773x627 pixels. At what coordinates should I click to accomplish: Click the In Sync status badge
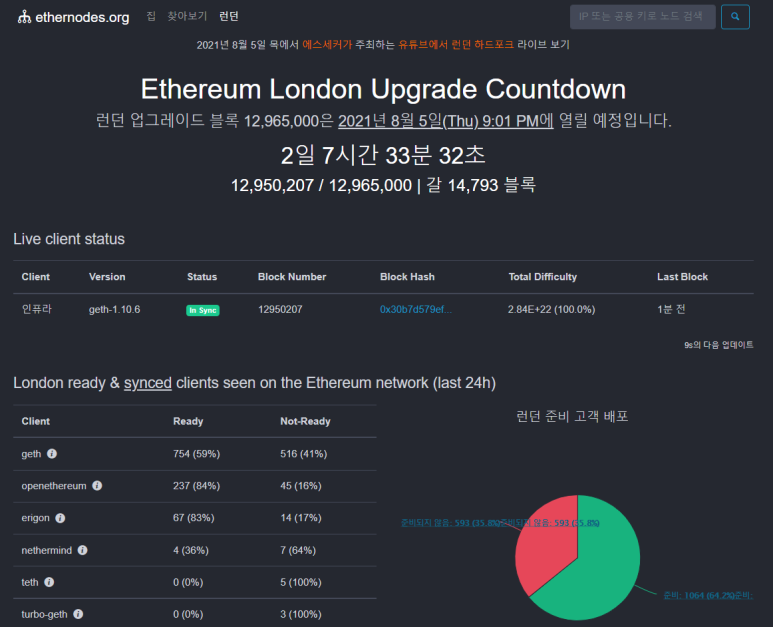click(203, 310)
